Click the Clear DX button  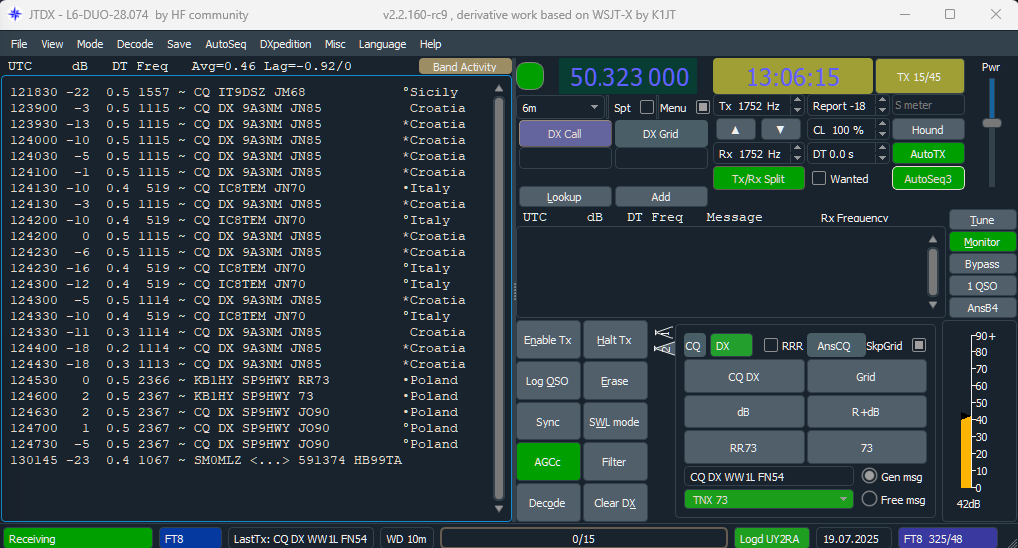[x=614, y=503]
